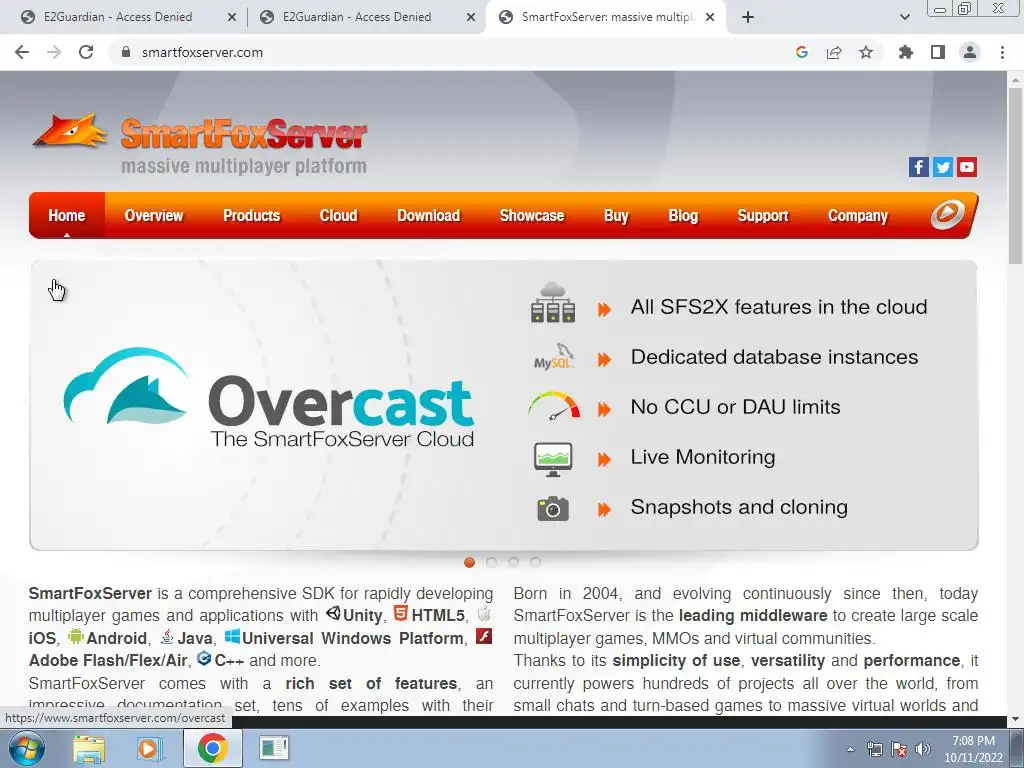Click the MySQL icon in the banner
1024x768 pixels.
(x=554, y=357)
